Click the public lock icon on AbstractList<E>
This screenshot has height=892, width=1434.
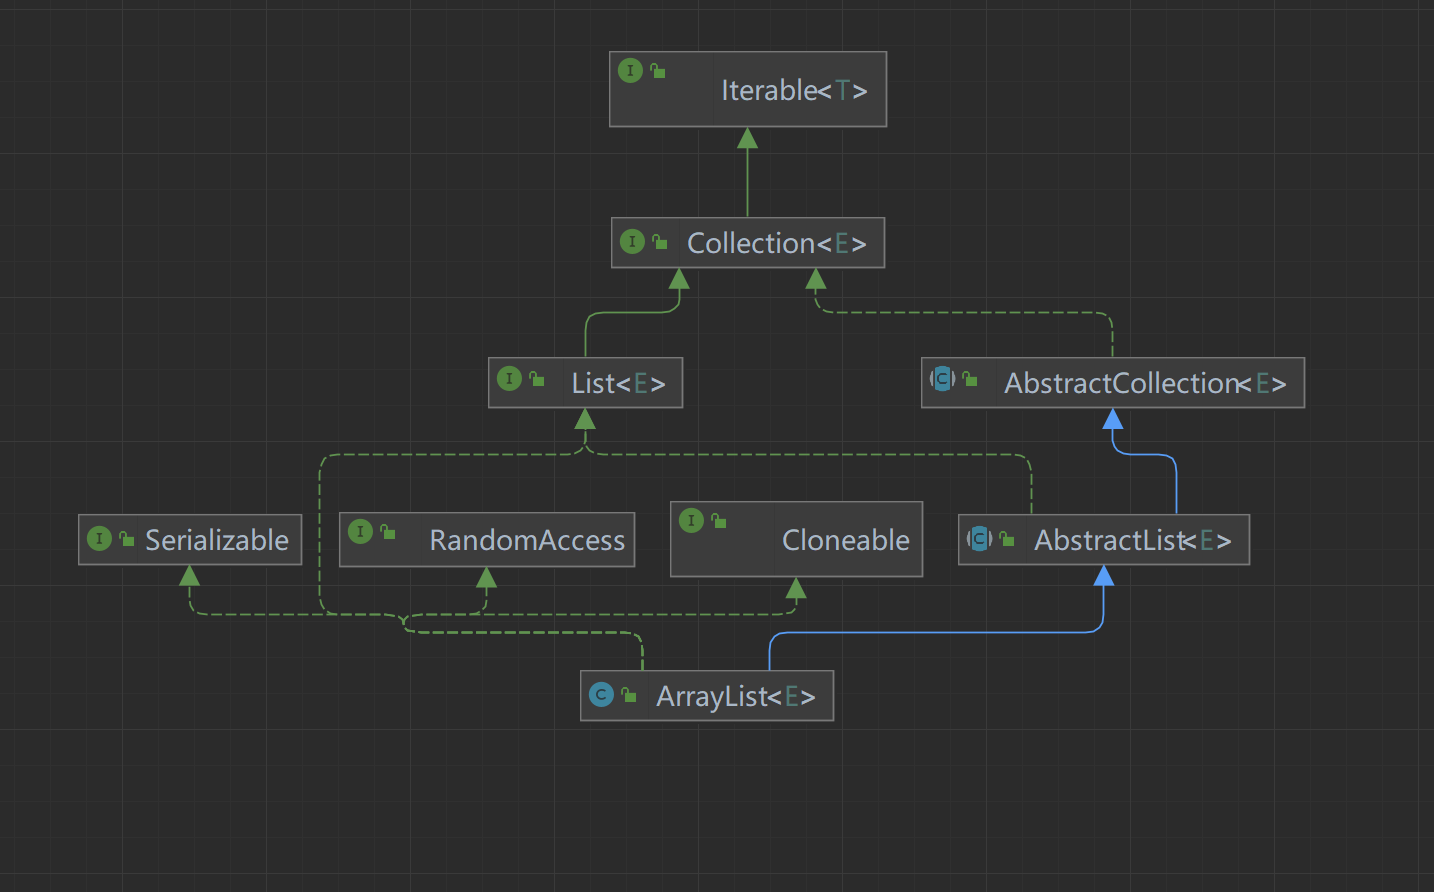pyautogui.click(x=1007, y=539)
